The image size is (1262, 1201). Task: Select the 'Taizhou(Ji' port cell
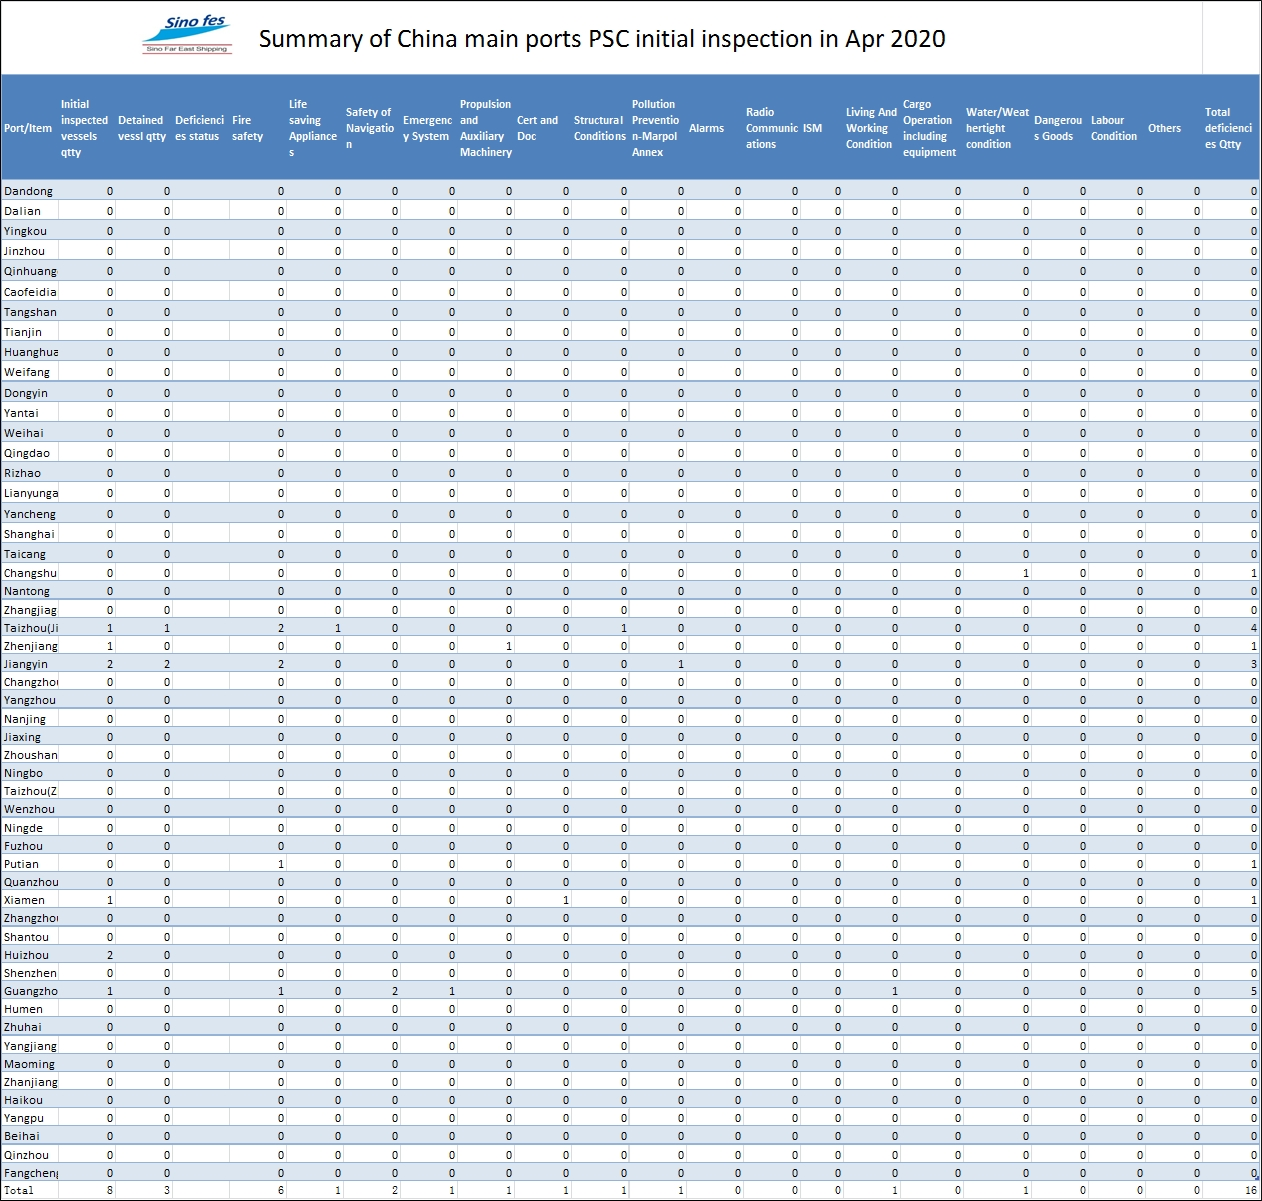click(x=31, y=628)
